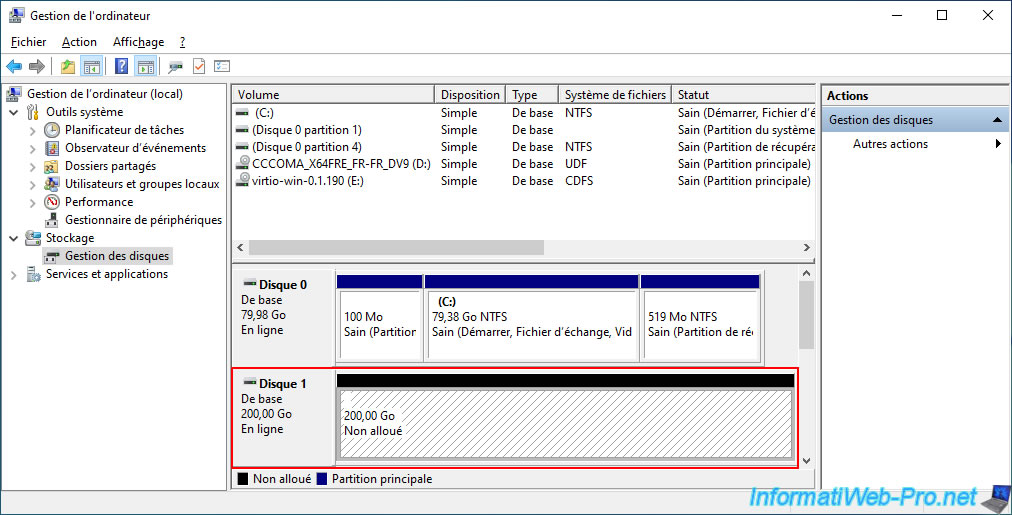This screenshot has height=515, width=1012.
Task: Toggle the show/hide Action pane button
Action: click(146, 66)
